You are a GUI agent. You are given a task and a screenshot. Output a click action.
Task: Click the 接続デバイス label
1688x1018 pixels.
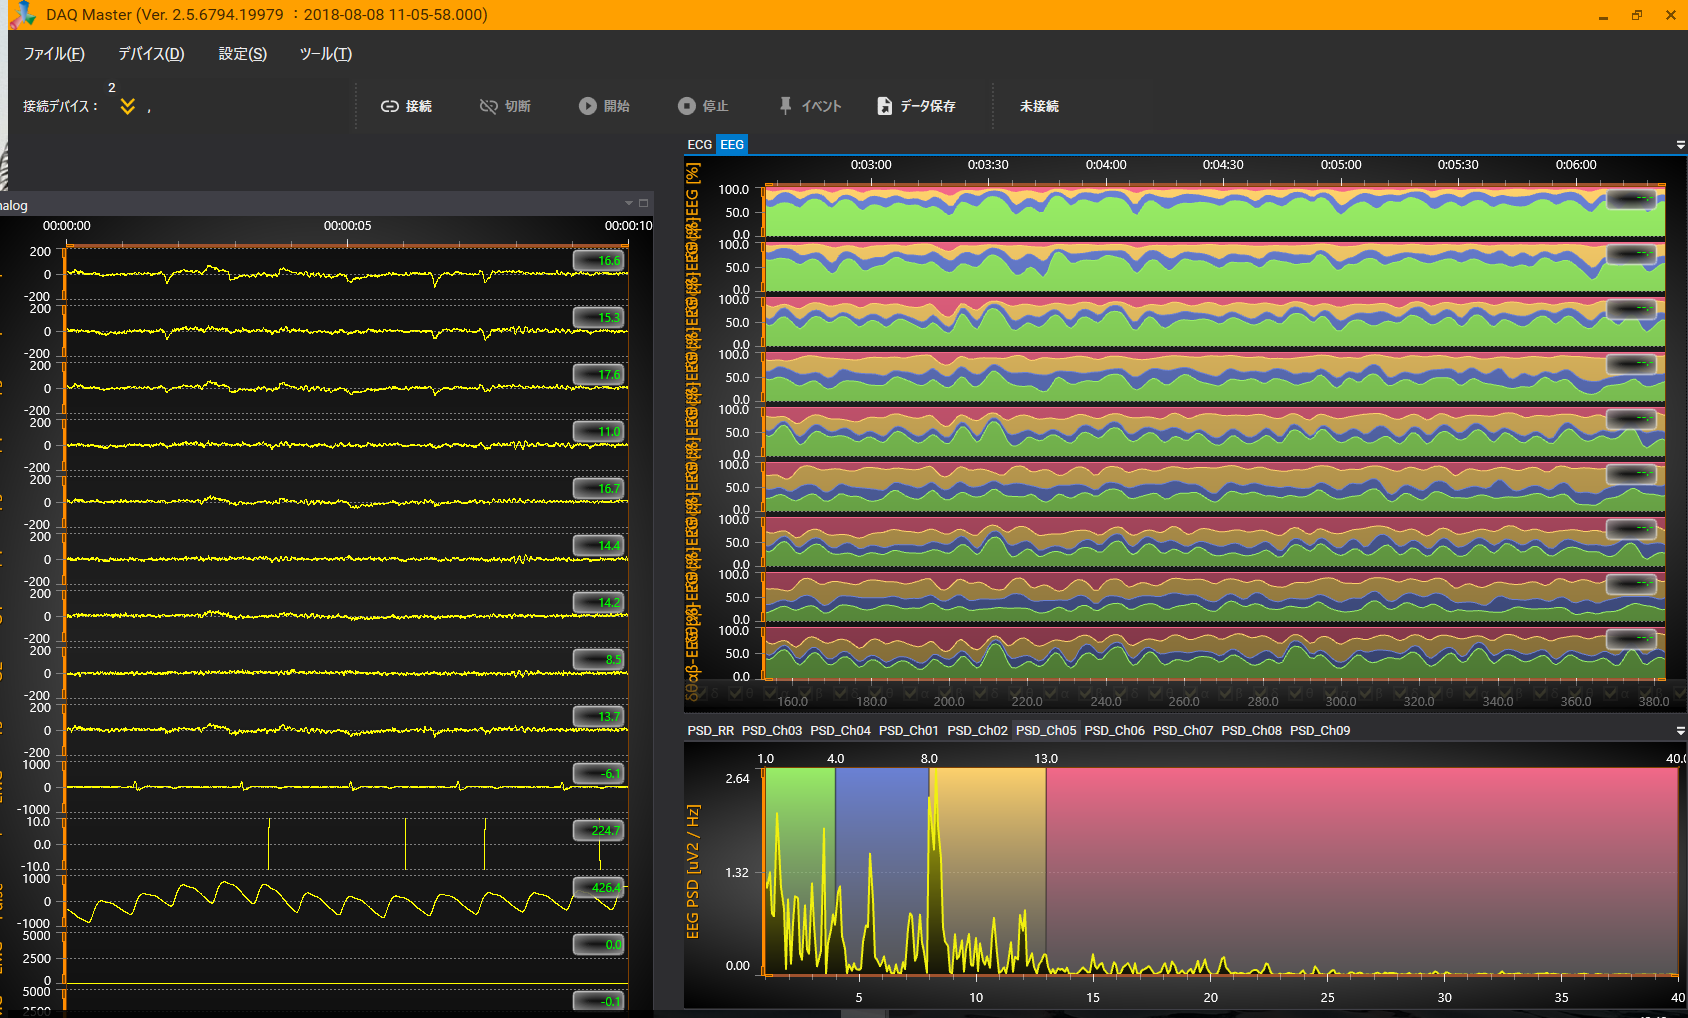(61, 106)
